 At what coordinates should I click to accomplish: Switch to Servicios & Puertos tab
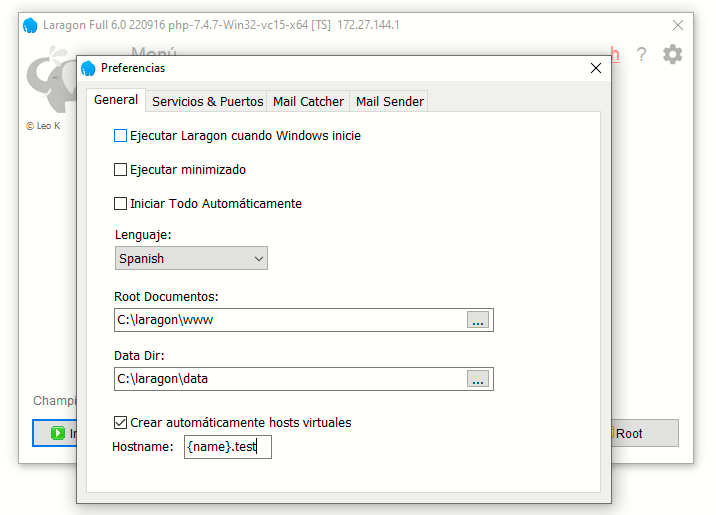click(x=207, y=101)
